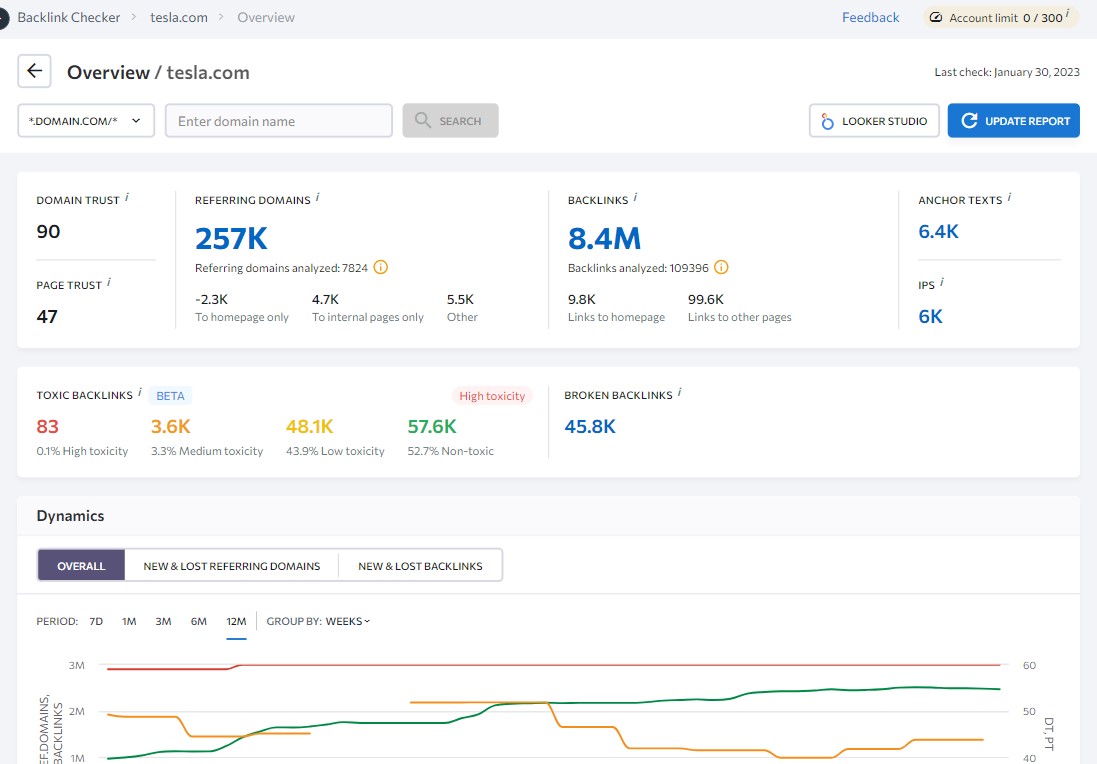Click info icon next to Referring Domains
1097x764 pixels.
pos(318,198)
